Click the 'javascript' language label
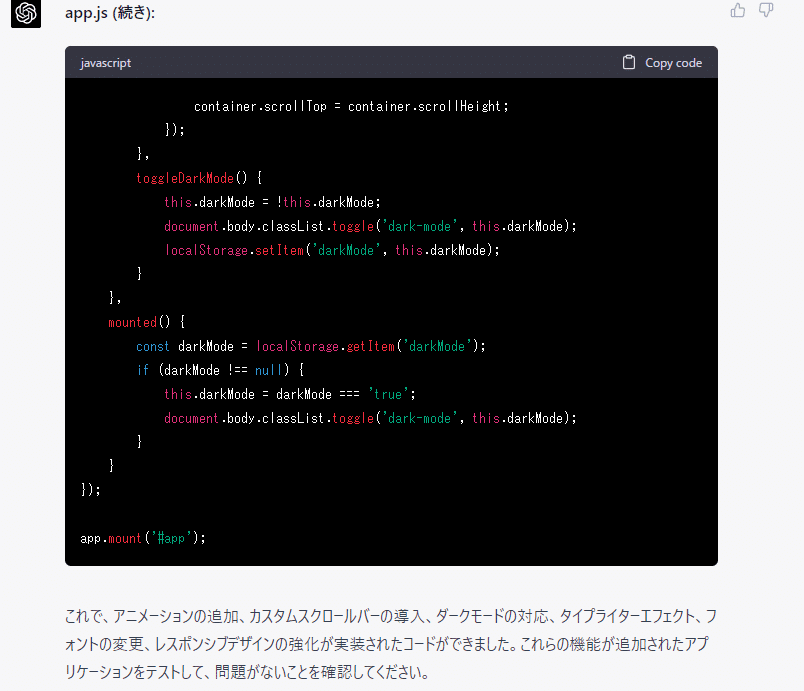This screenshot has width=804, height=691. pos(106,63)
